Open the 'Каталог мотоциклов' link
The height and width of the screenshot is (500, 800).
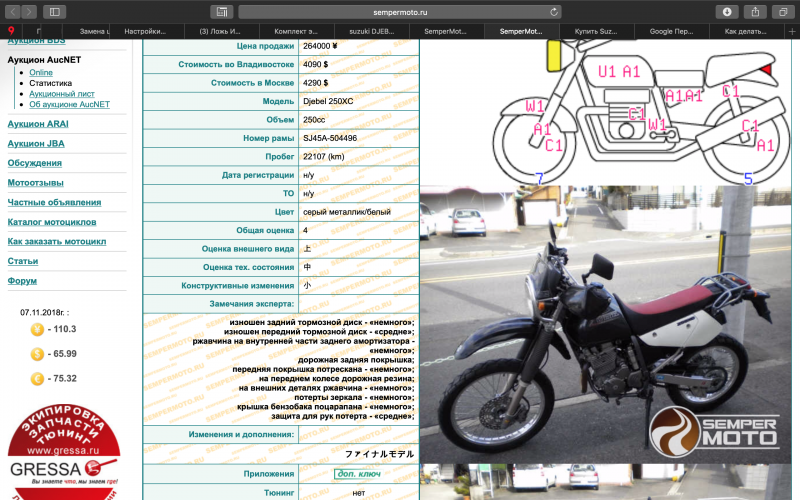coord(52,222)
